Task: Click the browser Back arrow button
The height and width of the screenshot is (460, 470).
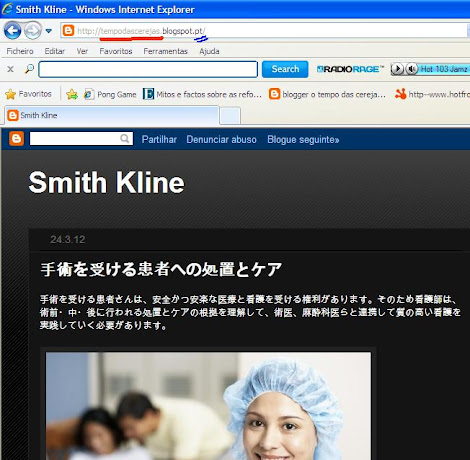Action: tap(13, 31)
